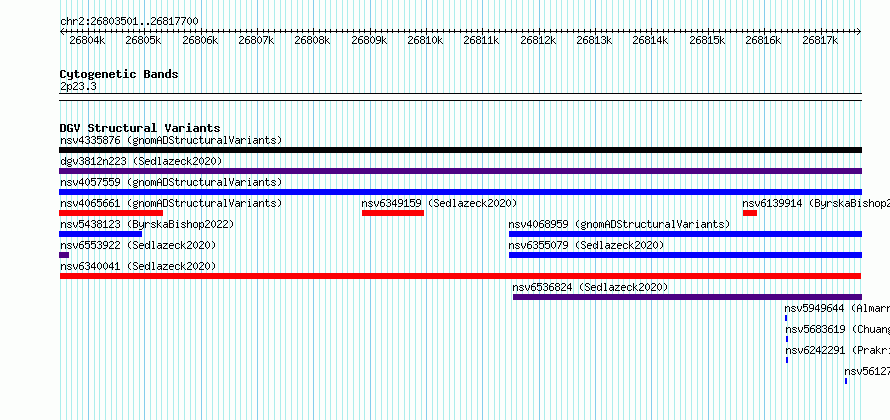Image resolution: width=890 pixels, height=420 pixels.
Task: Open the nsv5683619 variant label
Action: (837, 329)
